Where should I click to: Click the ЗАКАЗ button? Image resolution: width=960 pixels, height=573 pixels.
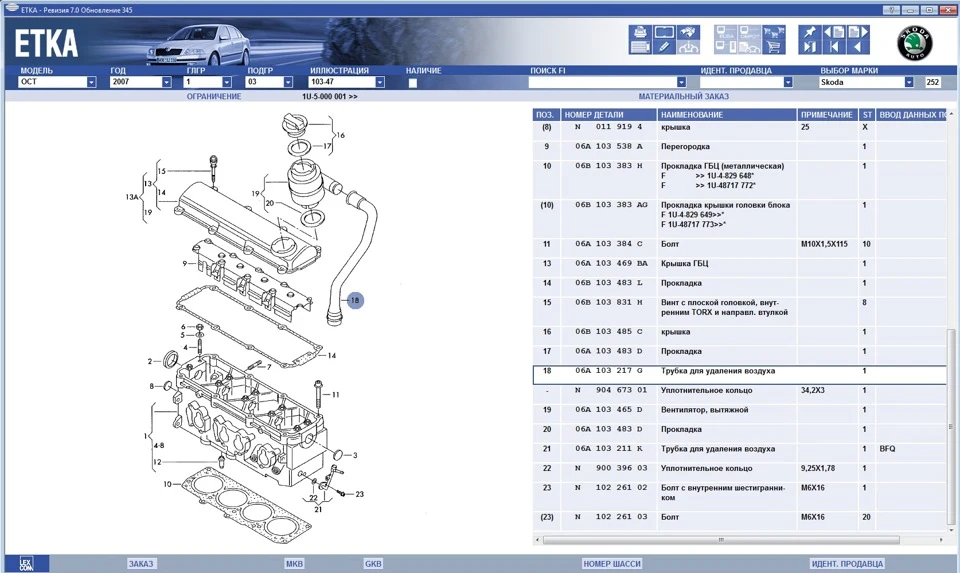tap(141, 564)
